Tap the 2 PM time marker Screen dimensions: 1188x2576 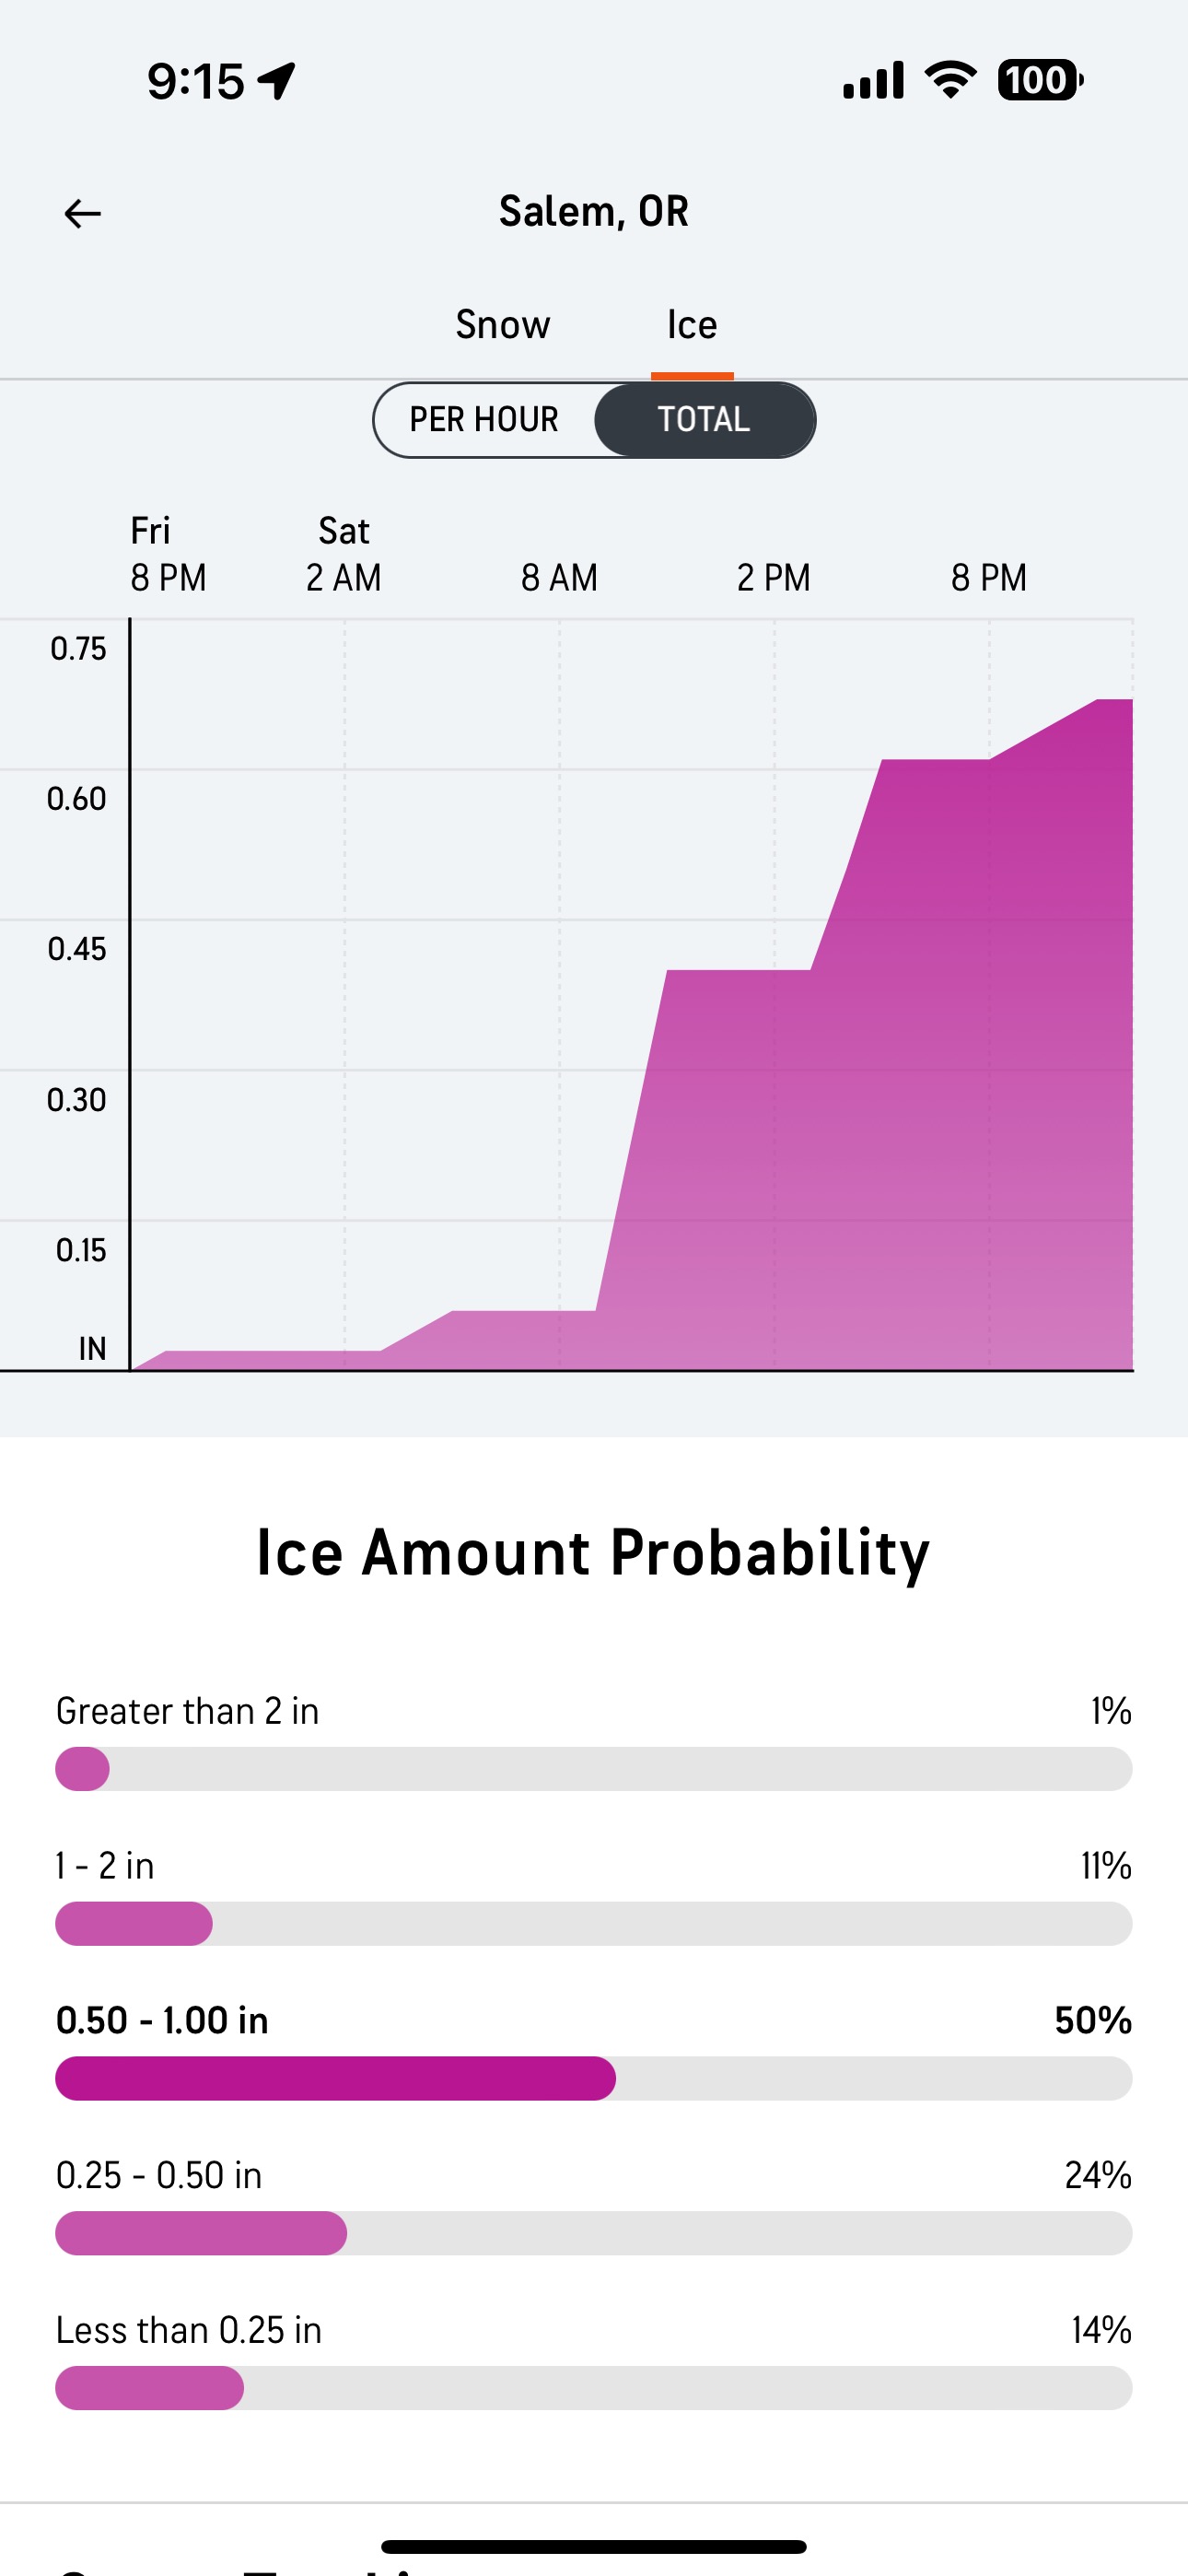[x=773, y=577]
